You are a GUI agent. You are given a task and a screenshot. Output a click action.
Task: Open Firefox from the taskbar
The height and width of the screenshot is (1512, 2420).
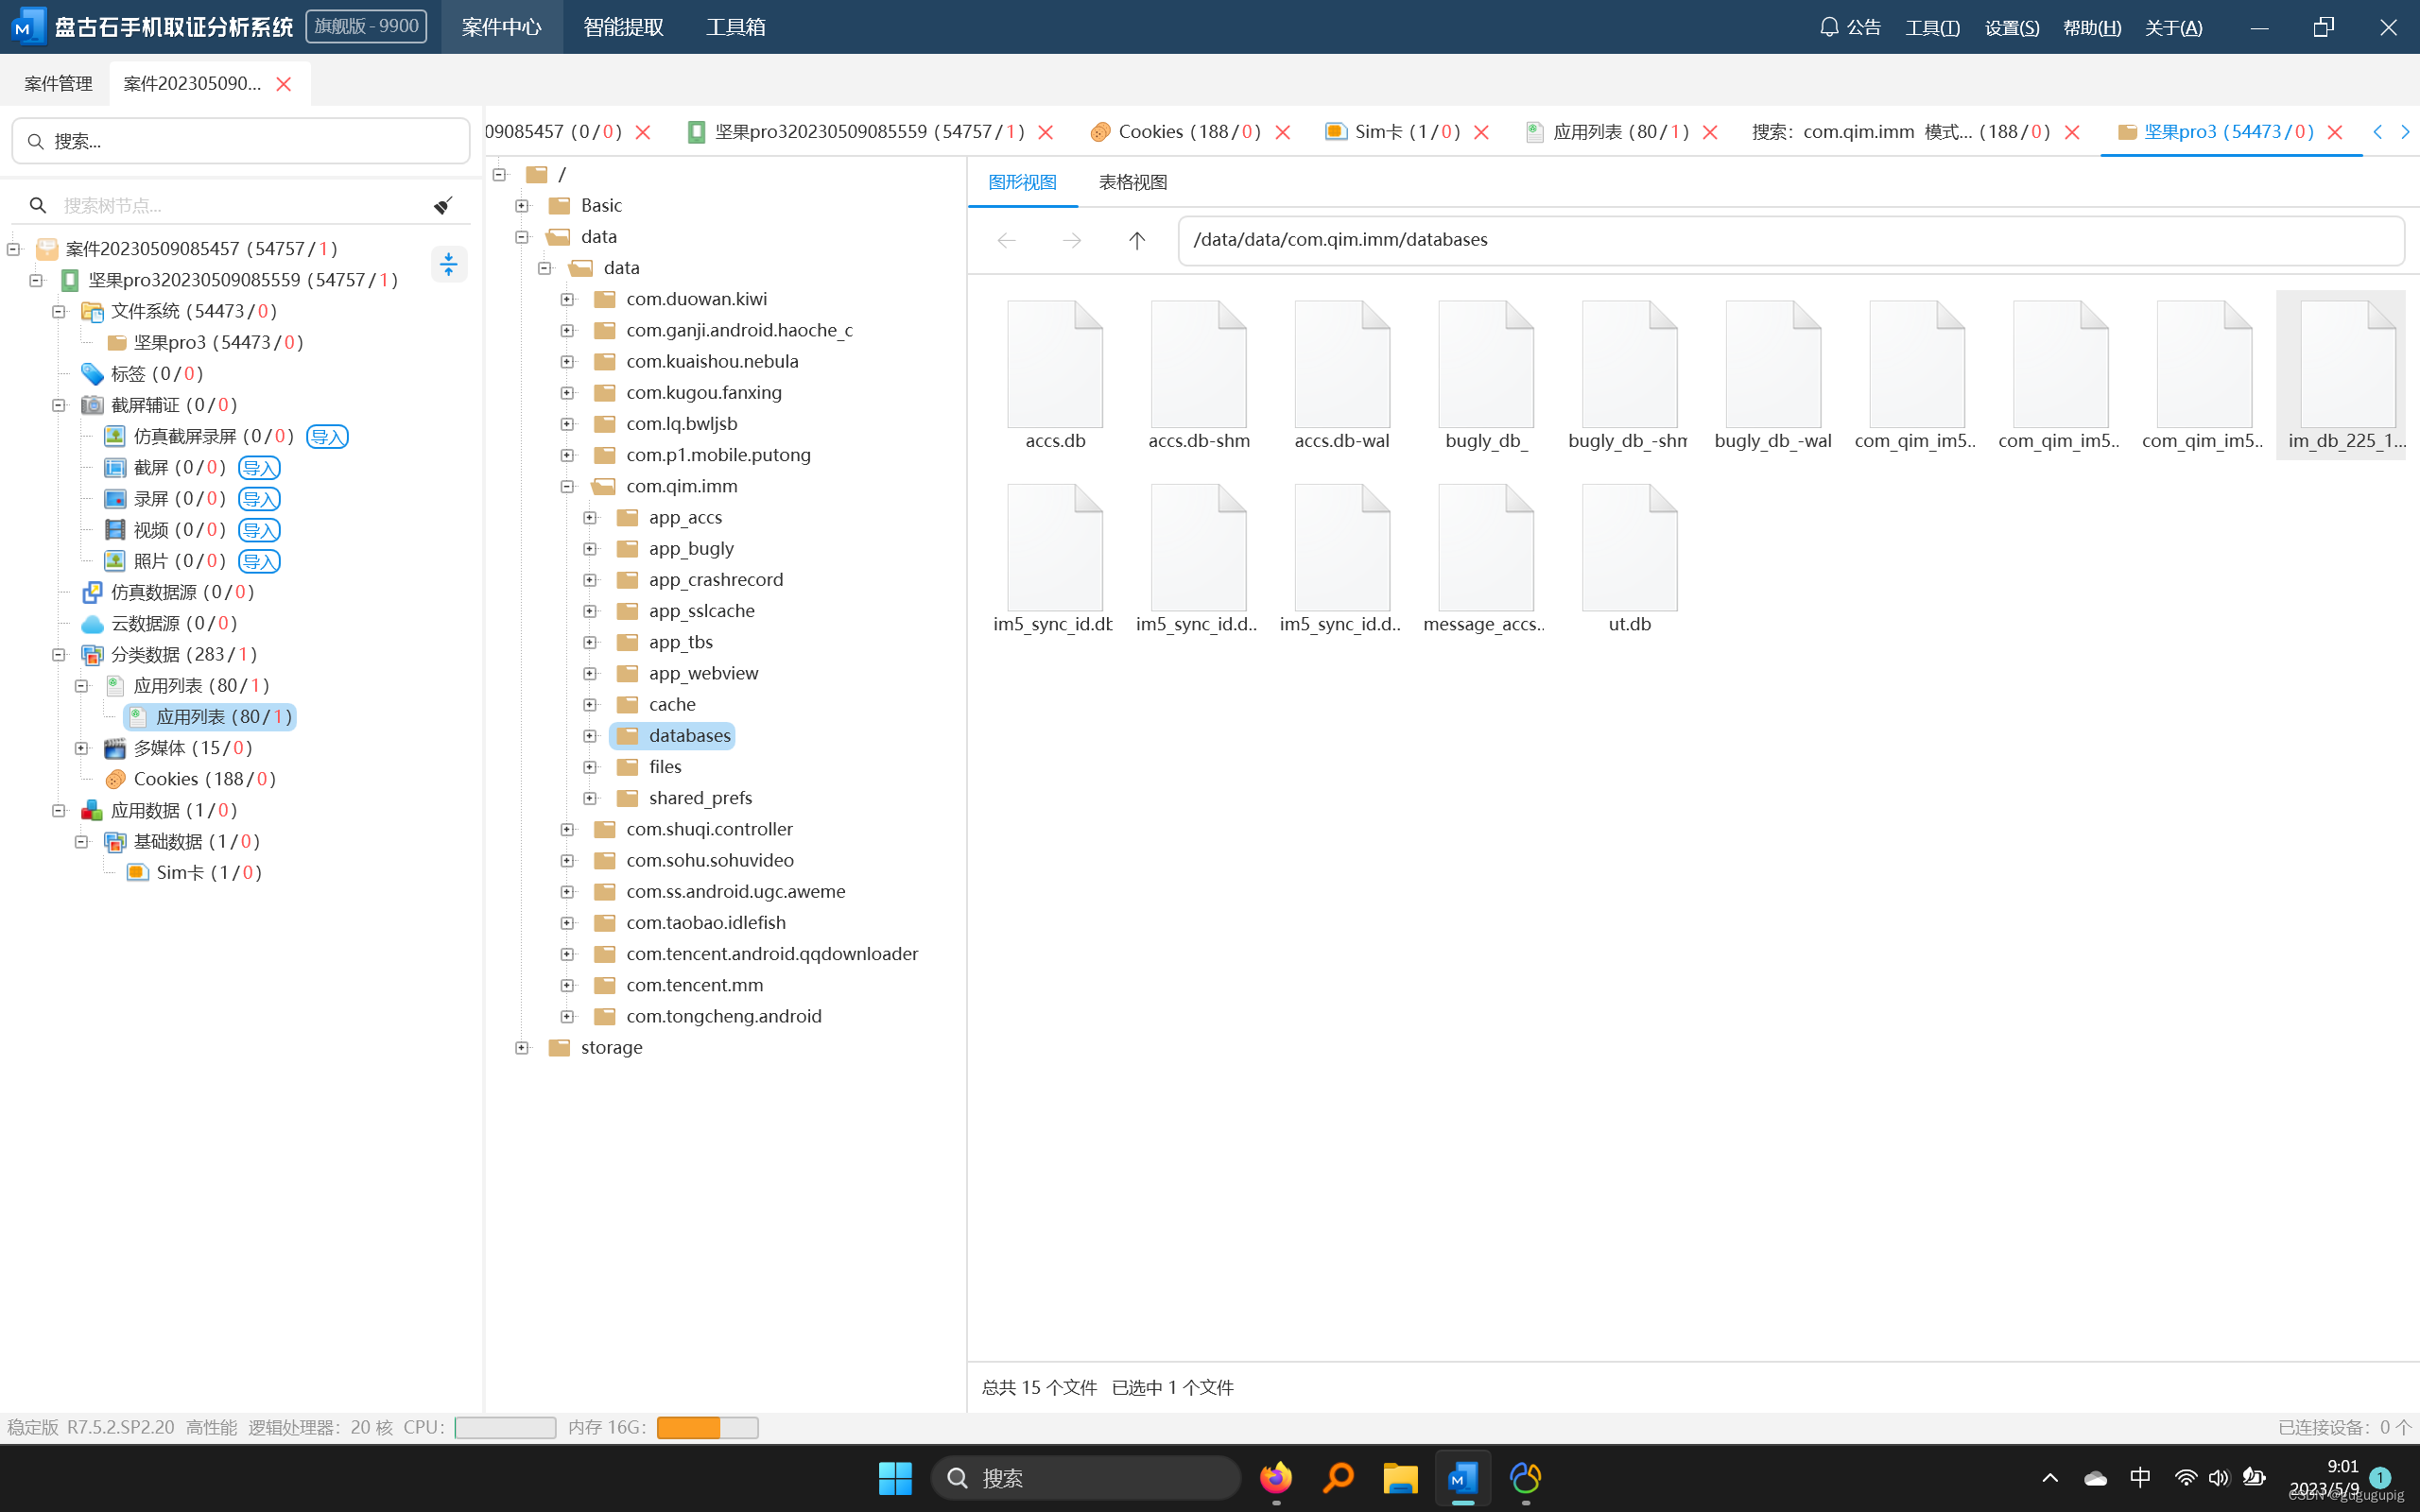pos(1276,1477)
